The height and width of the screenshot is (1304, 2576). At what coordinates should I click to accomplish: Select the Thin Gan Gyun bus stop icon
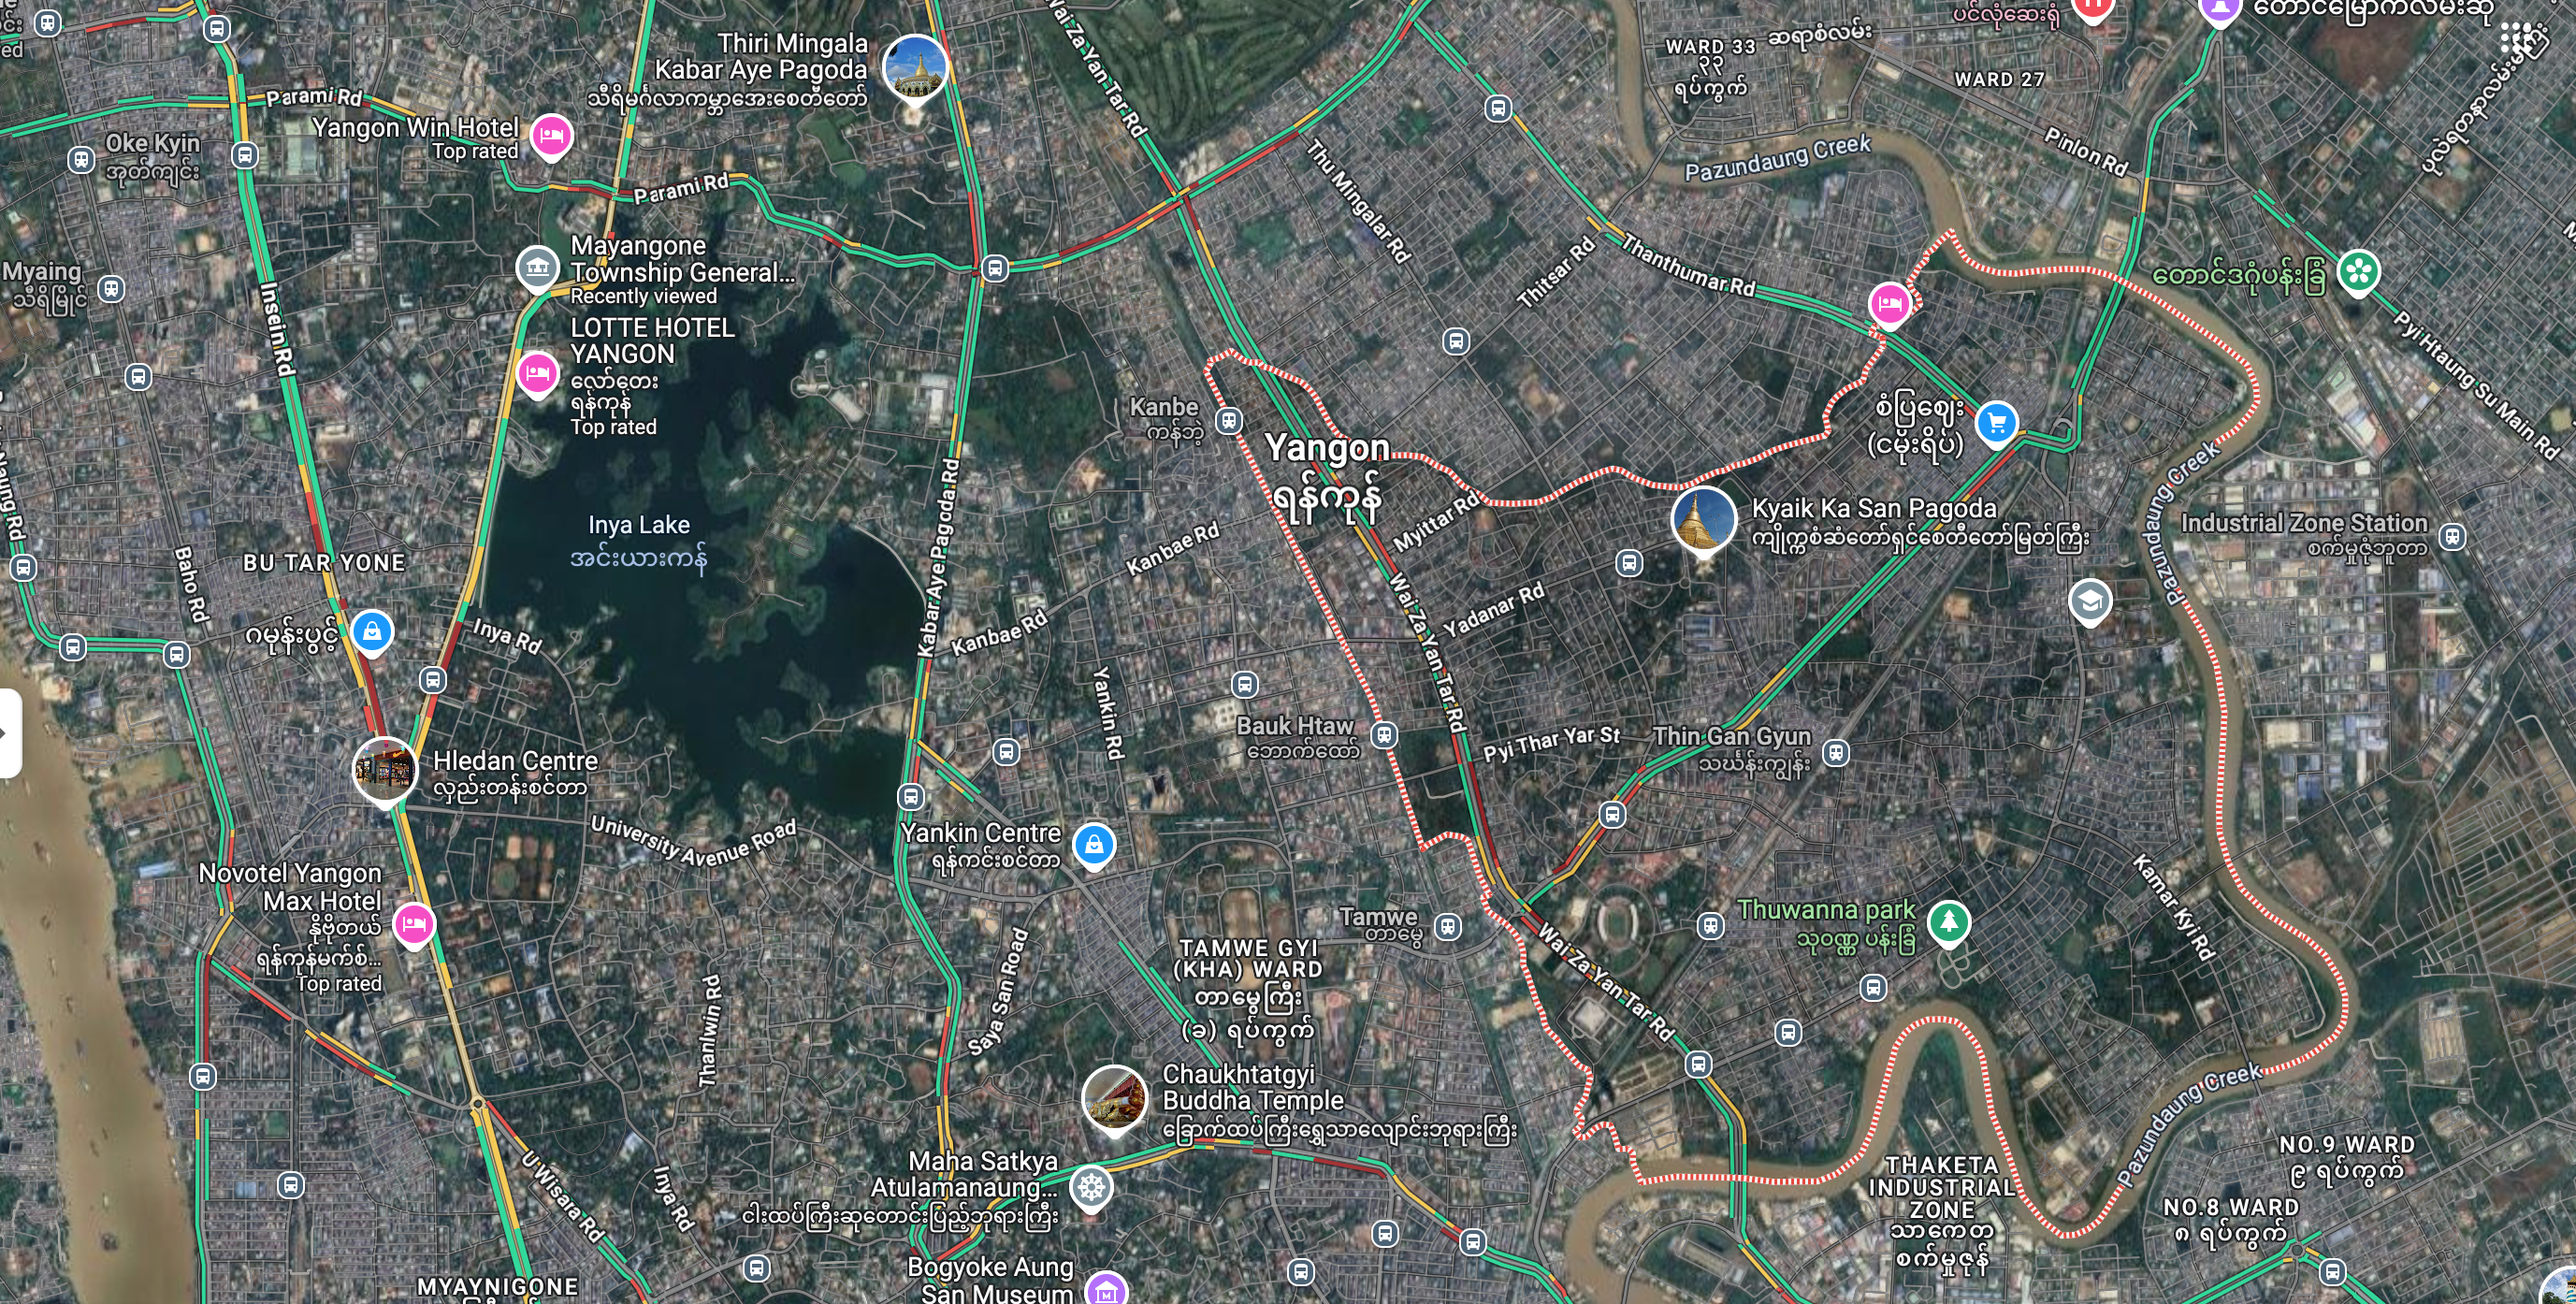pyautogui.click(x=1835, y=752)
